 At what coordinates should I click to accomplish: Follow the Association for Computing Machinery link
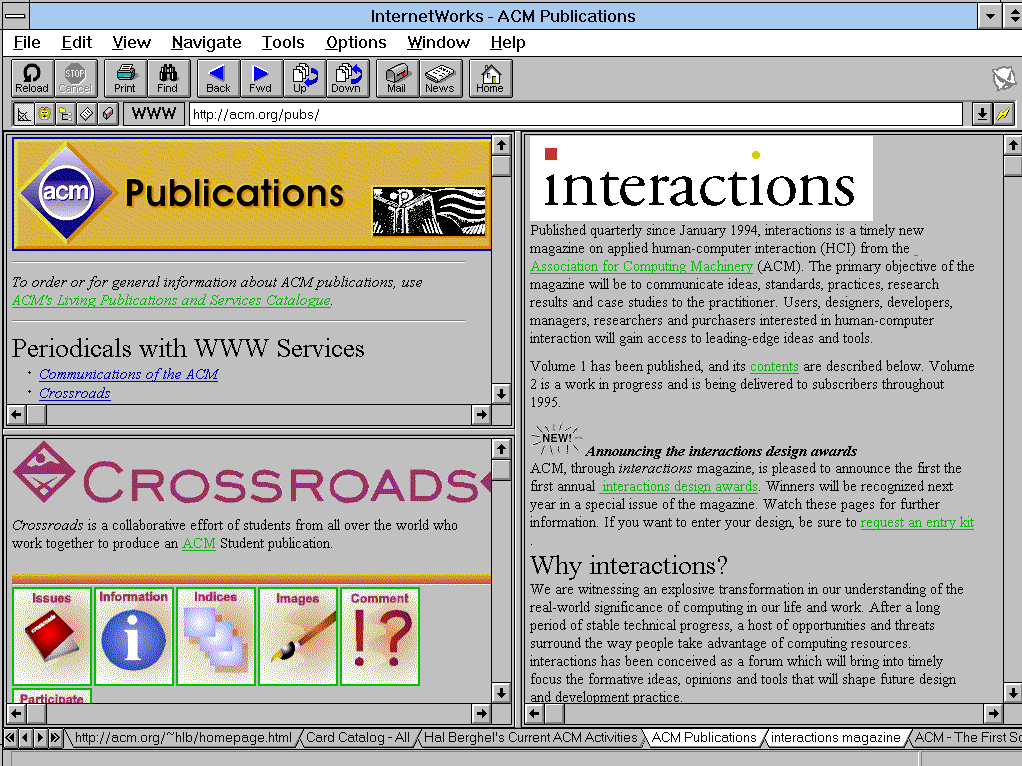coord(641,266)
